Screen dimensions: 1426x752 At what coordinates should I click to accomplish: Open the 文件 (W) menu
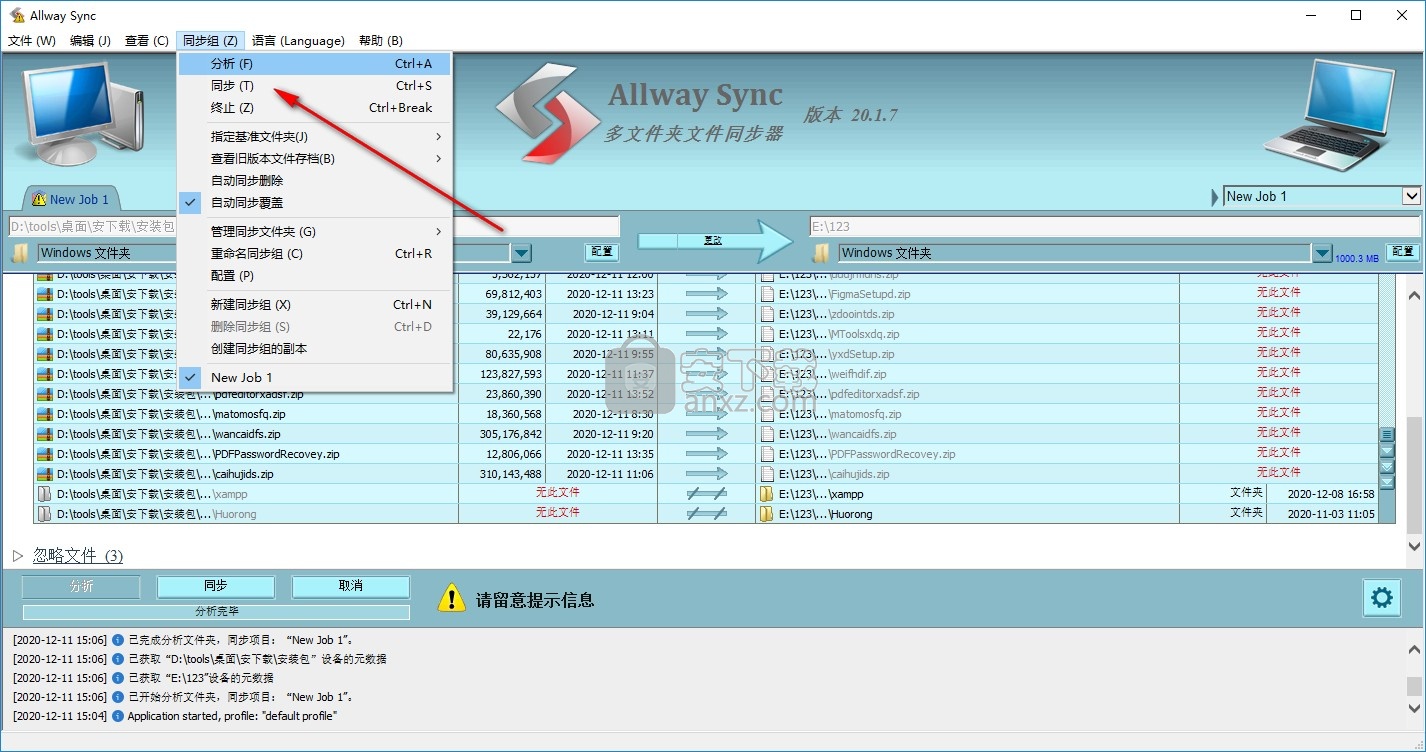tap(32, 41)
